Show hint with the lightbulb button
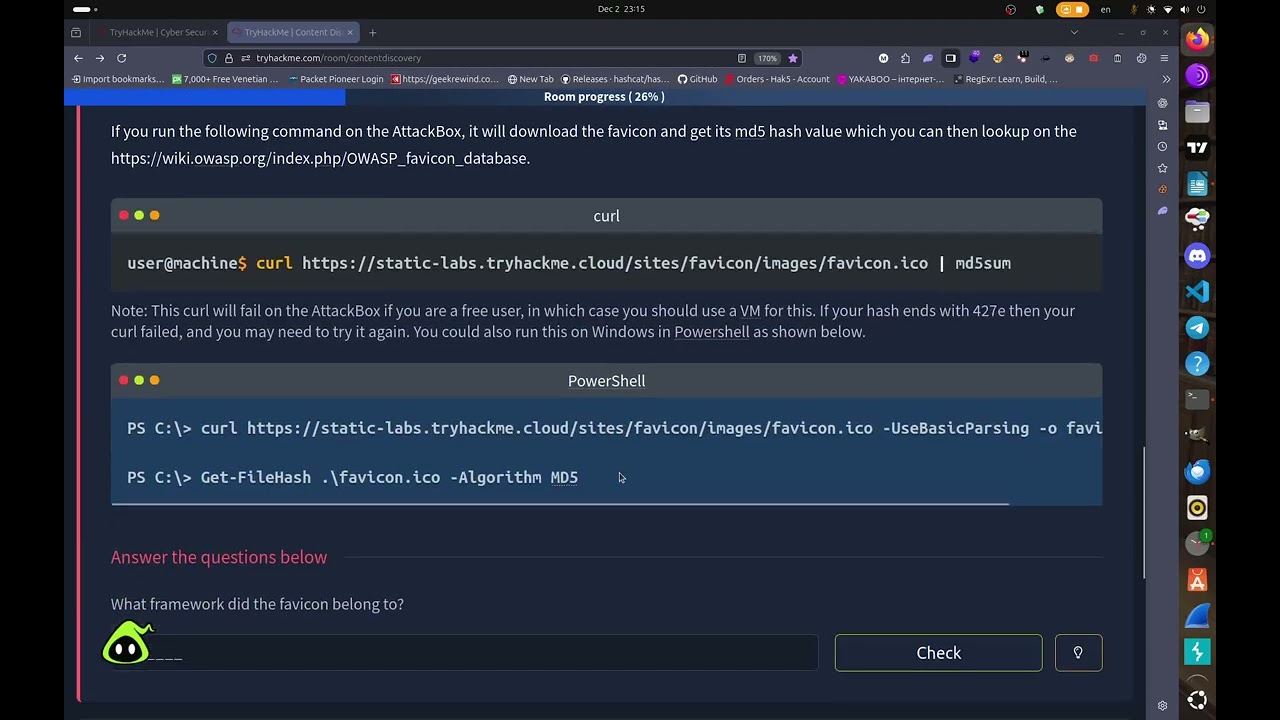Image resolution: width=1280 pixels, height=720 pixels. coord(1078,653)
